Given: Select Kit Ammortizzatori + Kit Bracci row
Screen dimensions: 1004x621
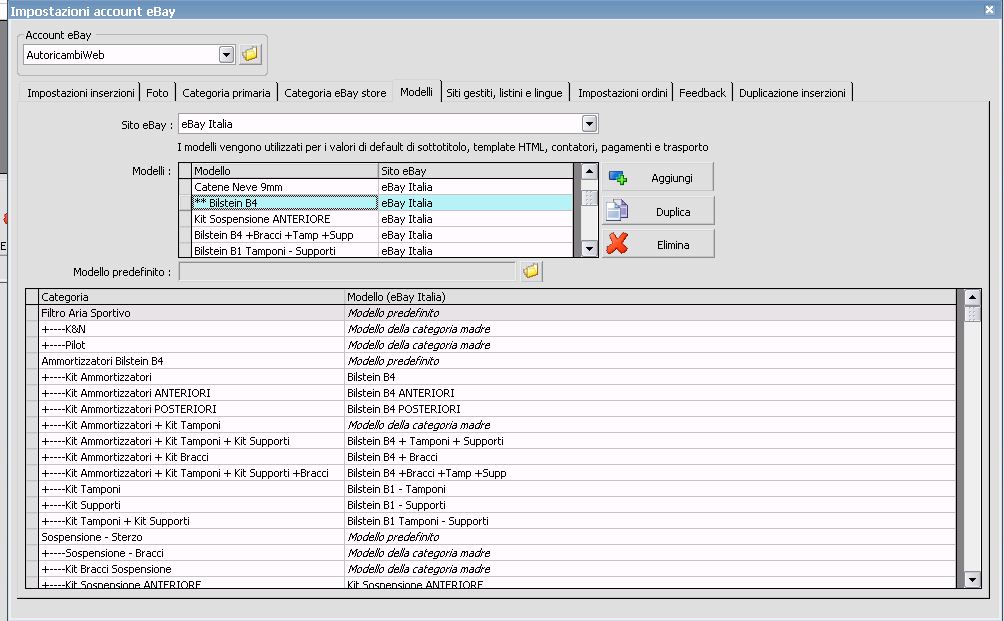Looking at the screenshot, I should (x=490, y=457).
